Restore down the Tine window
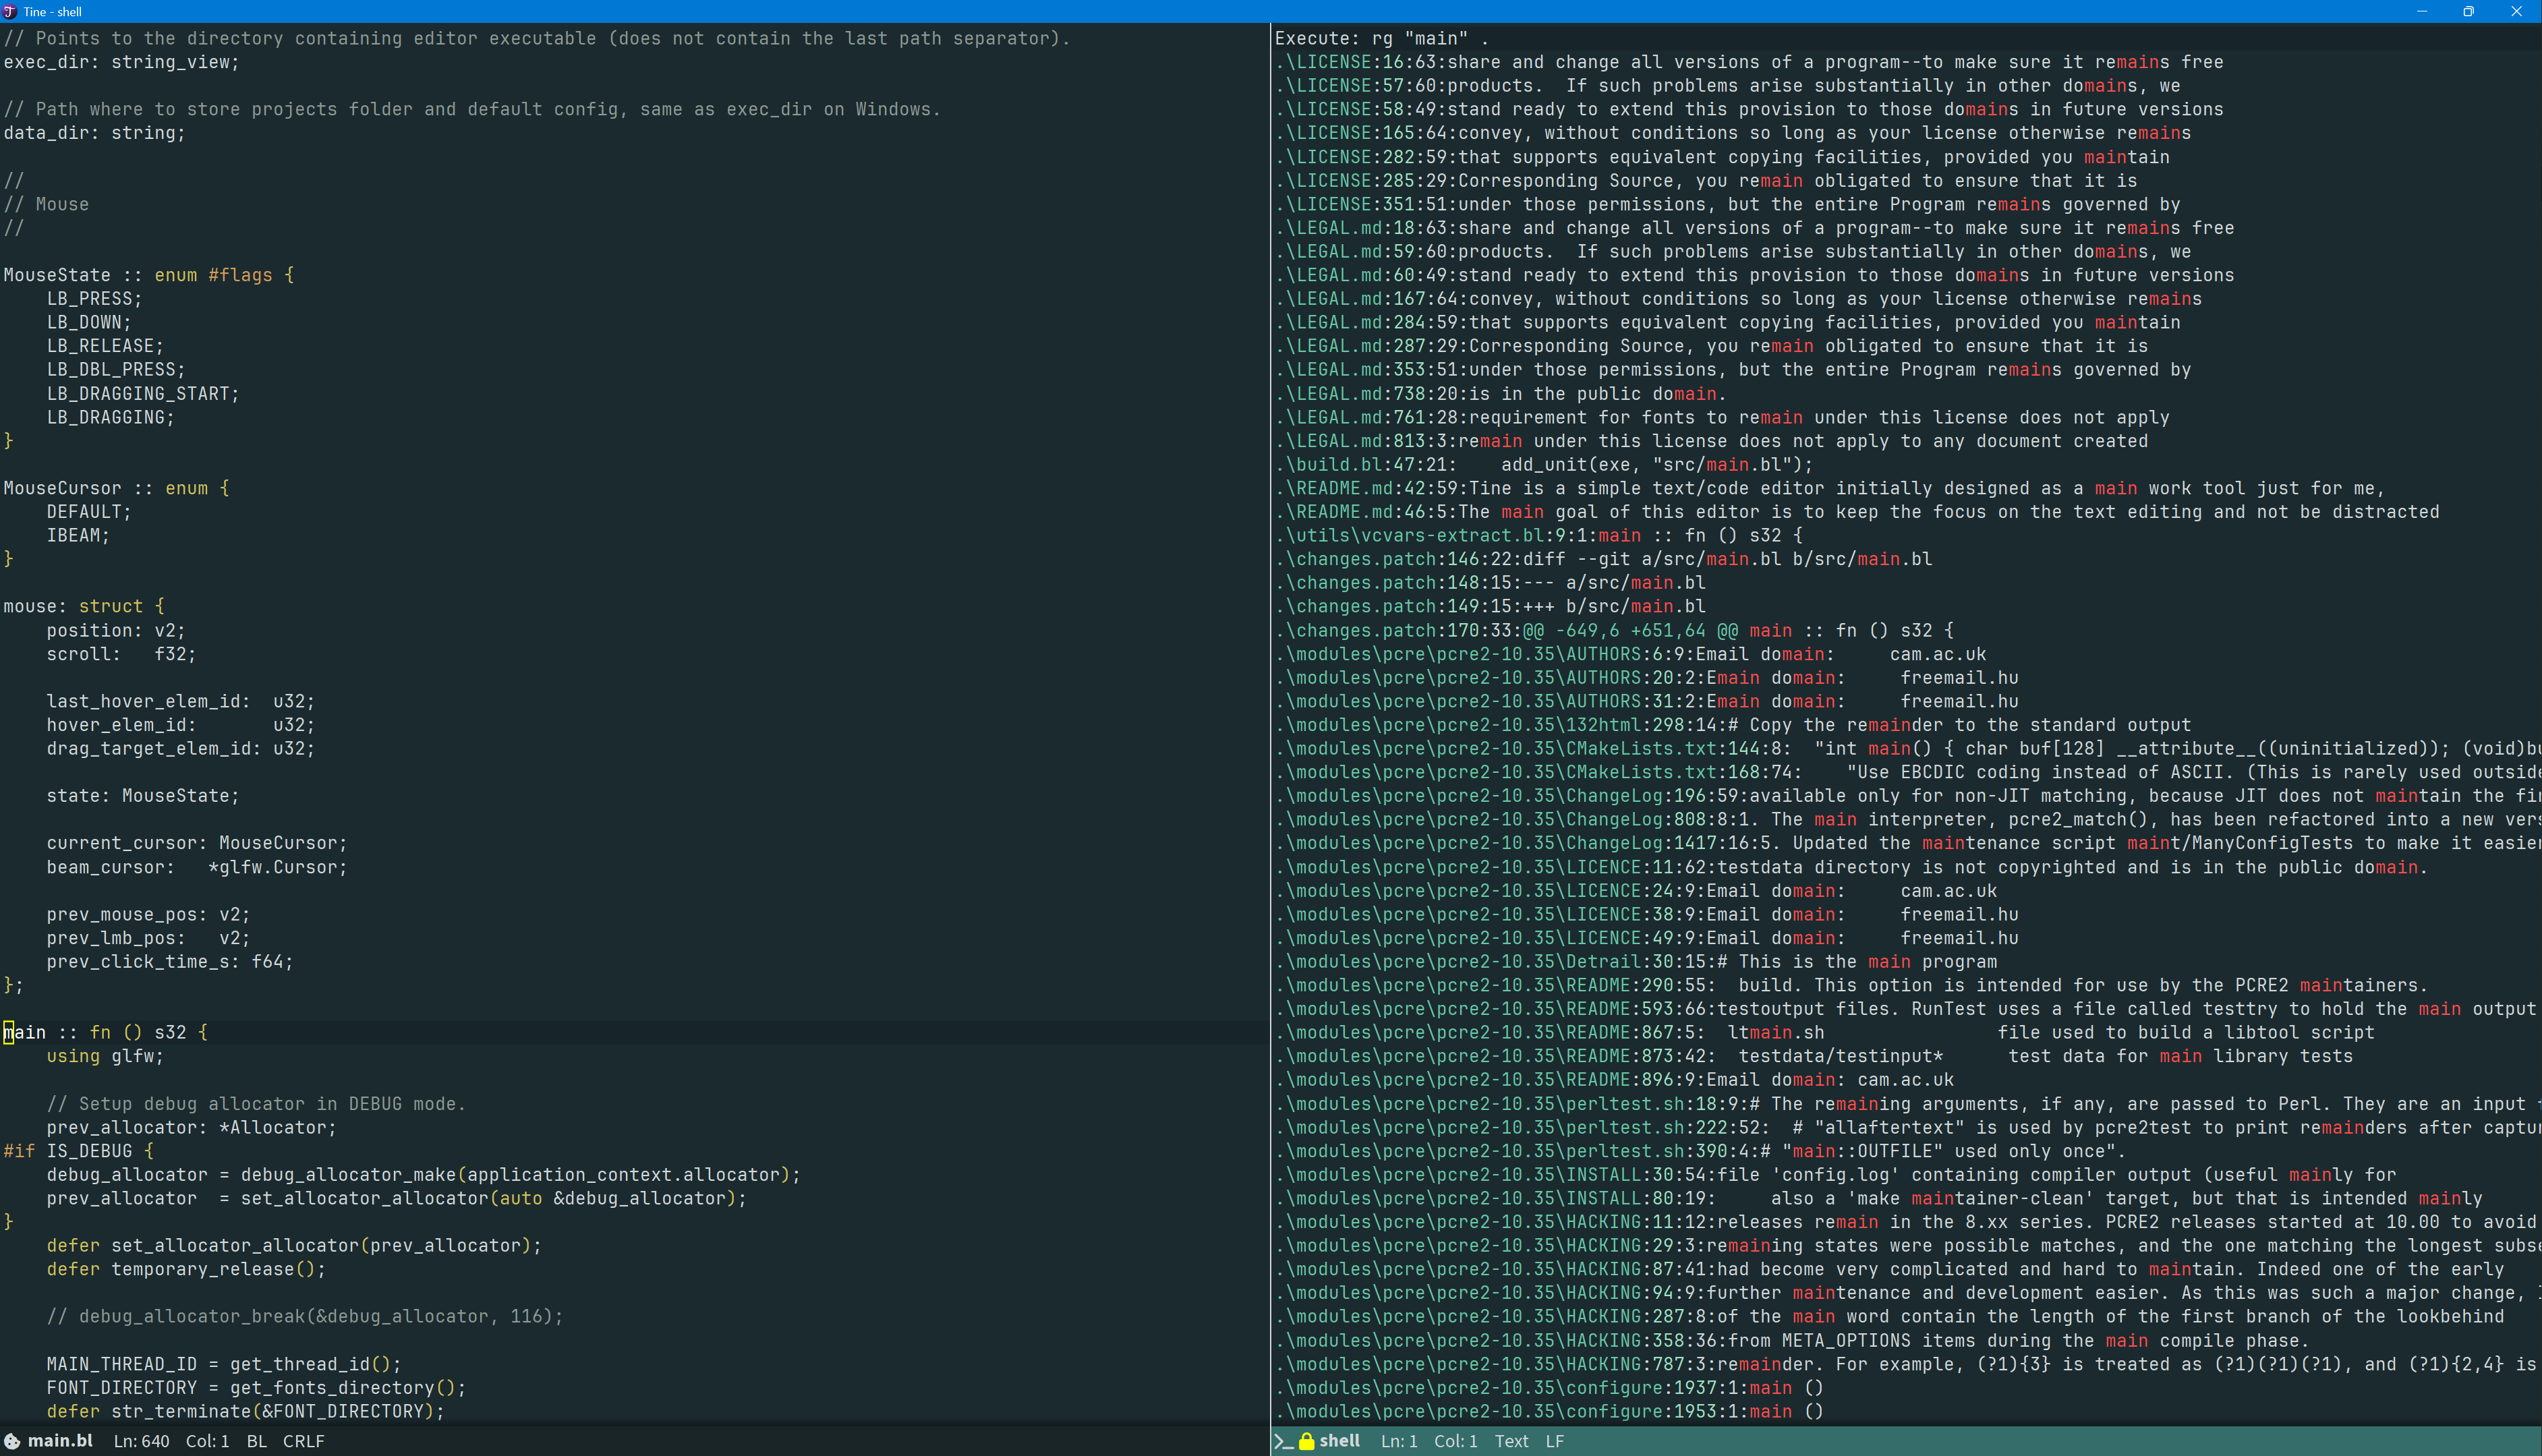 2468,11
